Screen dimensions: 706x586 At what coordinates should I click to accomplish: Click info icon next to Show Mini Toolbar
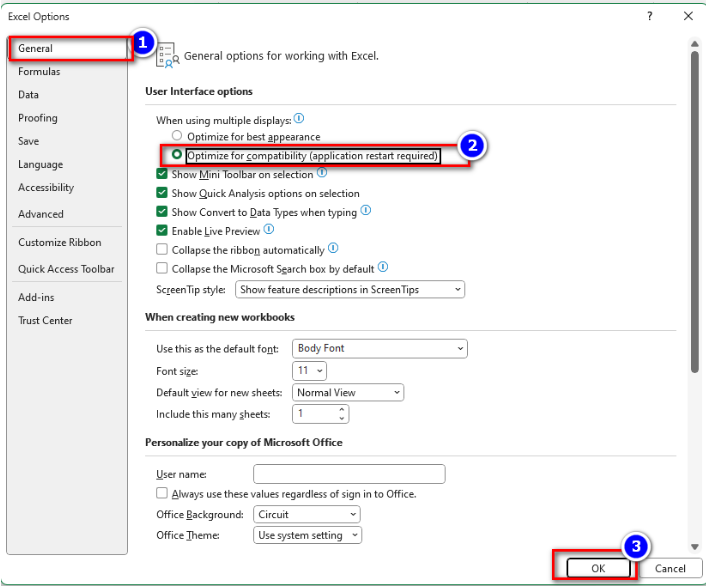[322, 173]
